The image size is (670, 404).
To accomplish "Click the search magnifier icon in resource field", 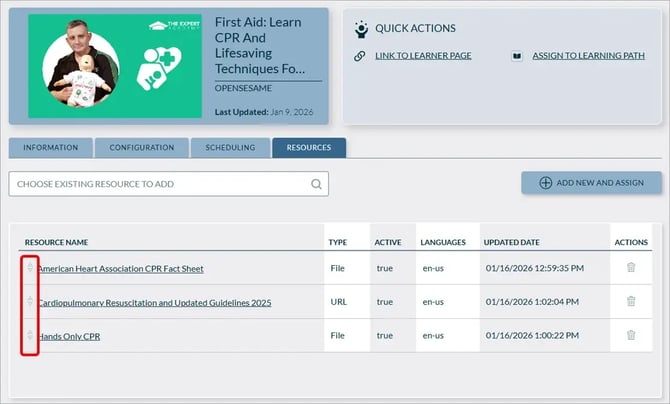I will (x=316, y=184).
